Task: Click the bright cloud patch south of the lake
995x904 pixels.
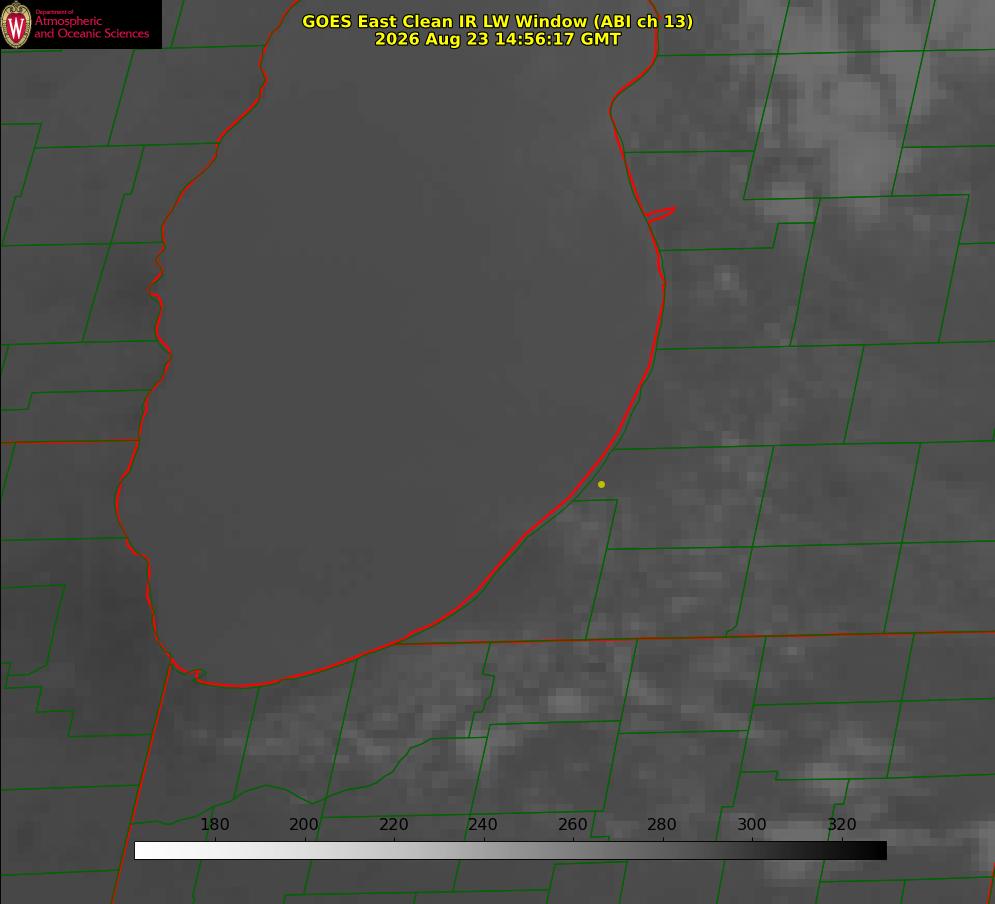Action: pyautogui.click(x=565, y=702)
